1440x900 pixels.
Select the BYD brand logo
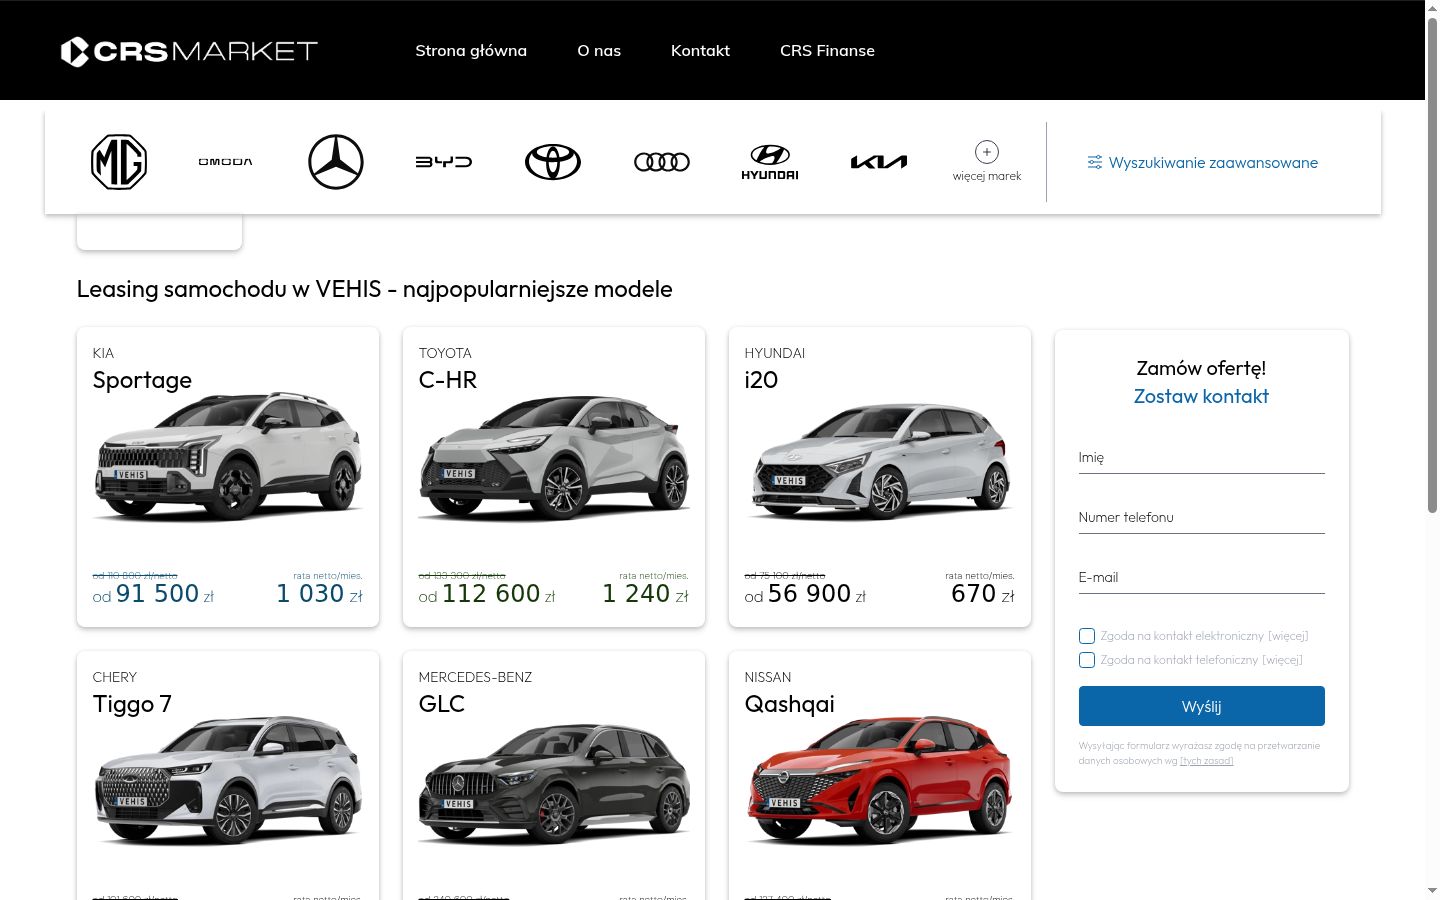(x=444, y=162)
